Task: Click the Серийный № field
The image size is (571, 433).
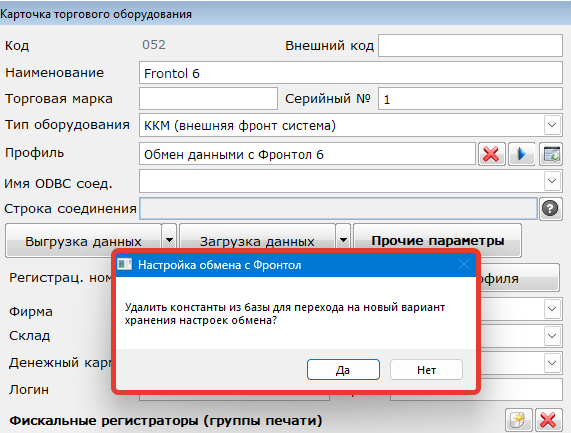Action: (x=470, y=99)
